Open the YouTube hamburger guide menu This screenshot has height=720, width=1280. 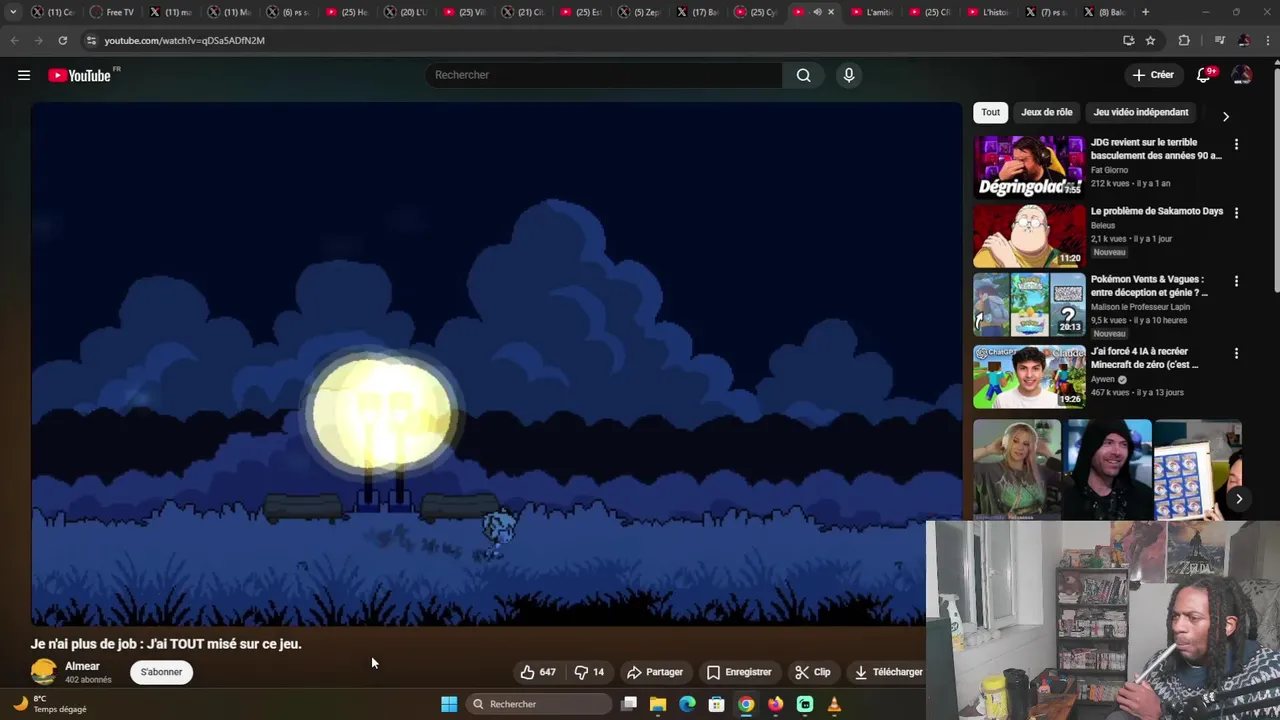(24, 75)
